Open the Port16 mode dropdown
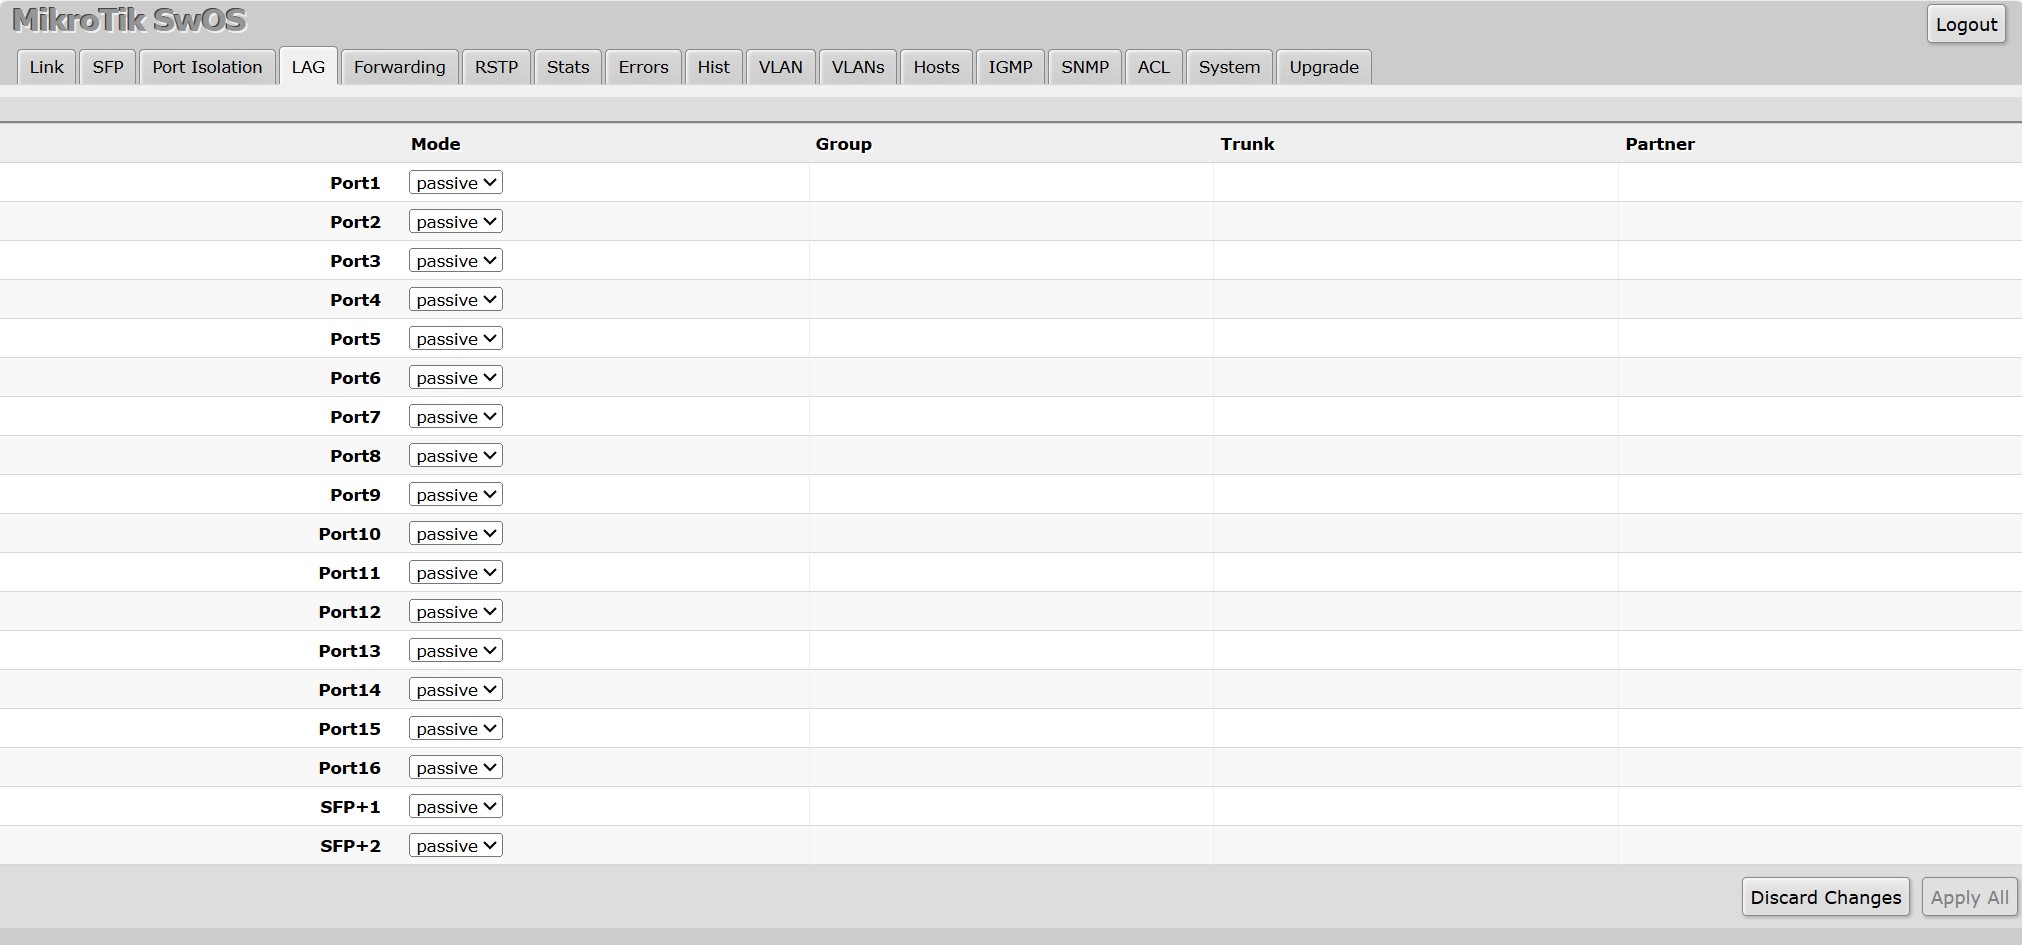 click(456, 768)
